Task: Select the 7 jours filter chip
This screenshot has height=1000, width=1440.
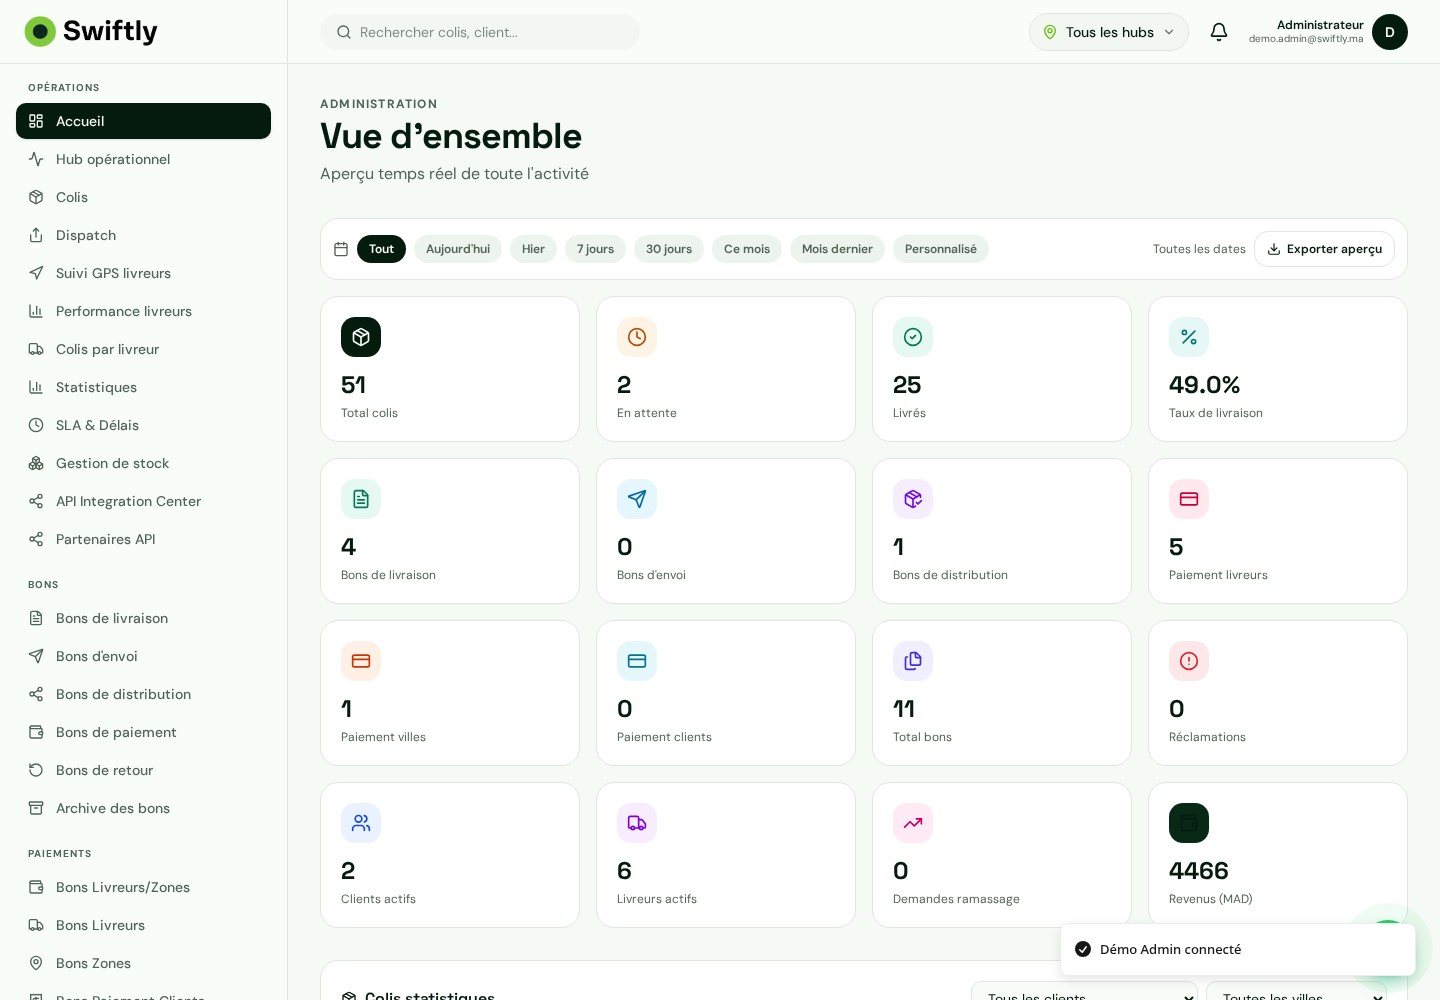Action: click(595, 249)
